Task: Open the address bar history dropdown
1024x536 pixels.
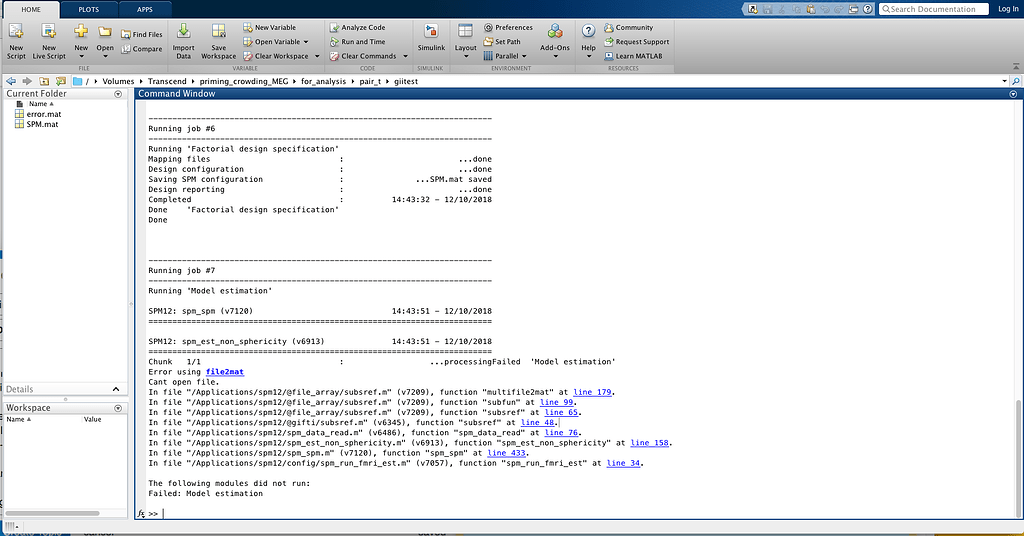Action: tap(1004, 82)
